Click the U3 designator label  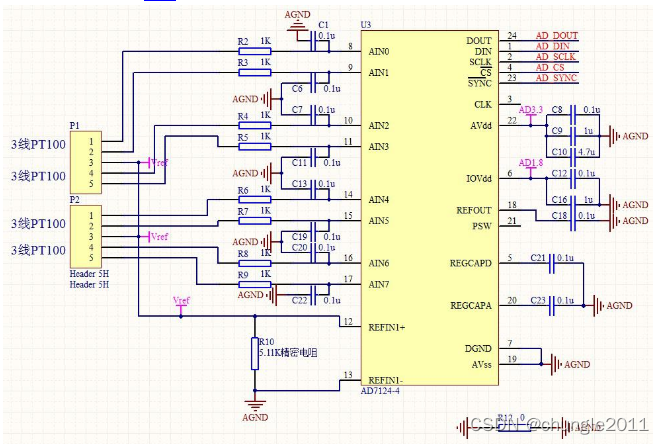(366, 25)
